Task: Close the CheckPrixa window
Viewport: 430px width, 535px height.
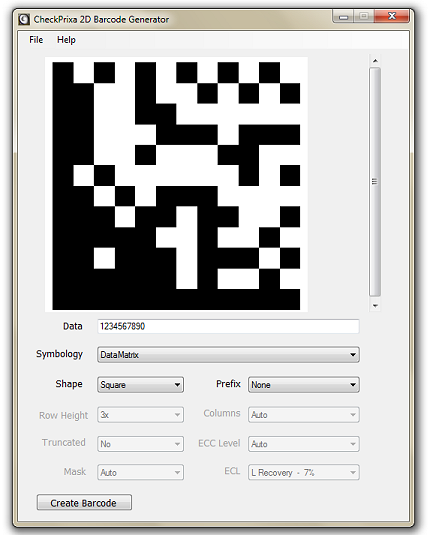Action: pos(391,16)
